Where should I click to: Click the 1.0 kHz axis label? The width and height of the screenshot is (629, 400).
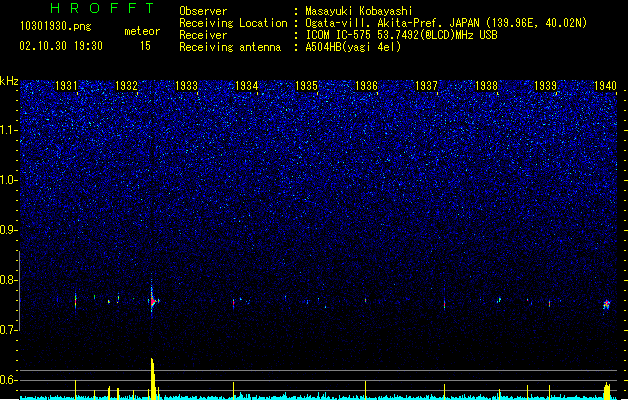coord(8,180)
